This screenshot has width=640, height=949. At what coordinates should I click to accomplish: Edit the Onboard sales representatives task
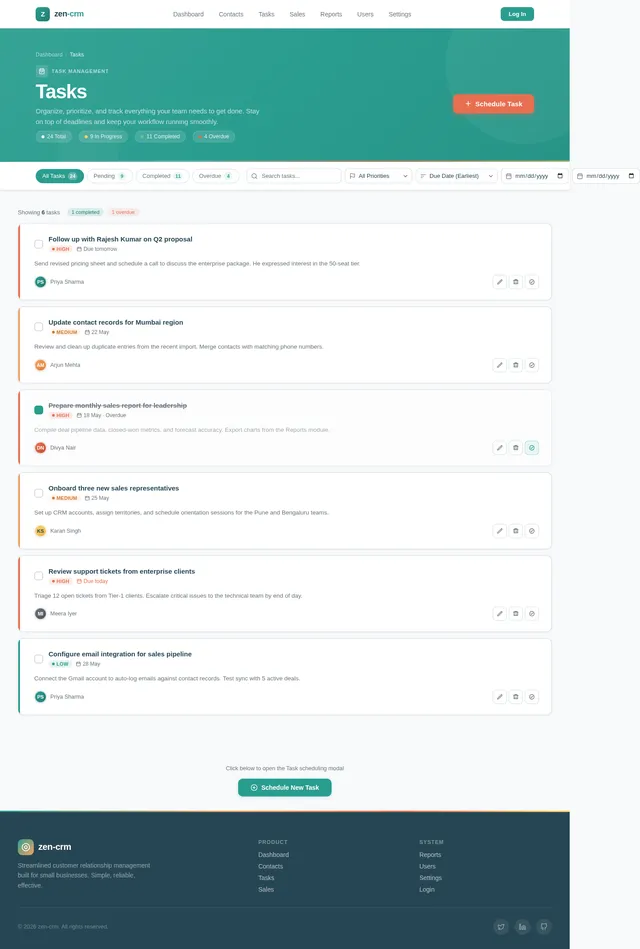[500, 531]
